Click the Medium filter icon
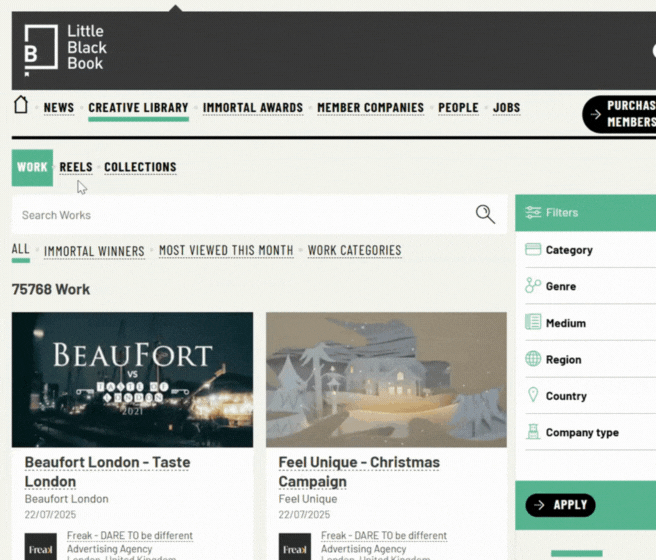The height and width of the screenshot is (560, 656). [x=533, y=322]
